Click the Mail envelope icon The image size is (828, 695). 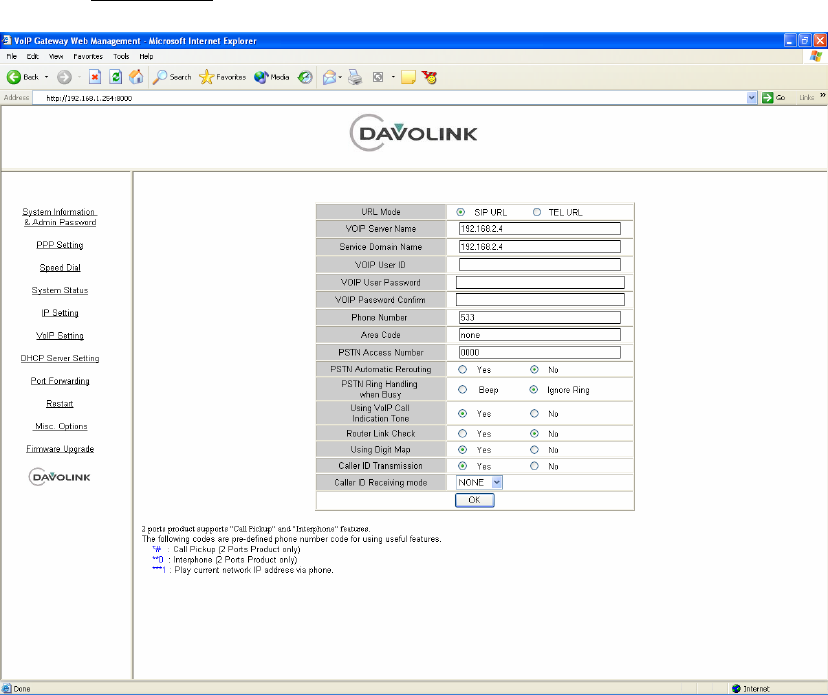[x=330, y=77]
